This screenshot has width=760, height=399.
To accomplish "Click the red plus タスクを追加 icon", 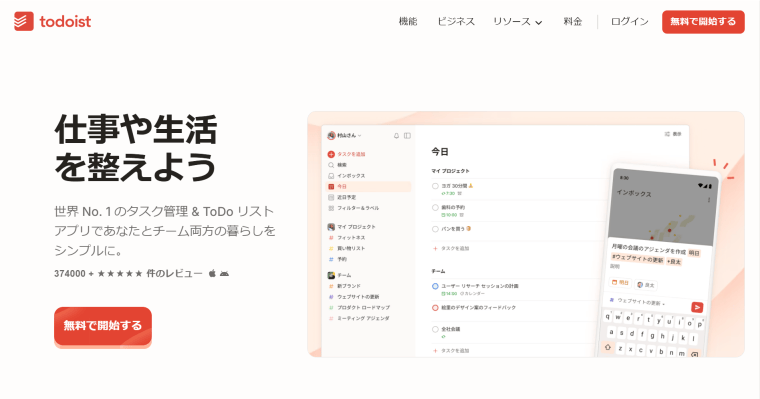I will [x=331, y=154].
